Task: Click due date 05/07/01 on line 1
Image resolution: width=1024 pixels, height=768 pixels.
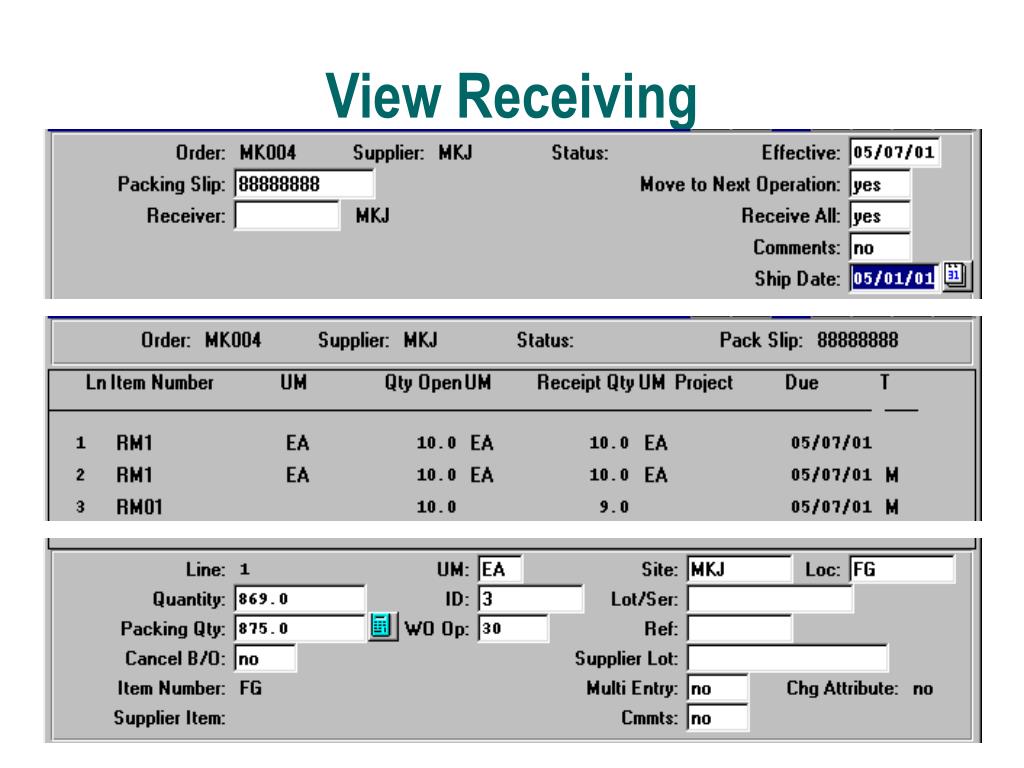Action: (x=831, y=443)
